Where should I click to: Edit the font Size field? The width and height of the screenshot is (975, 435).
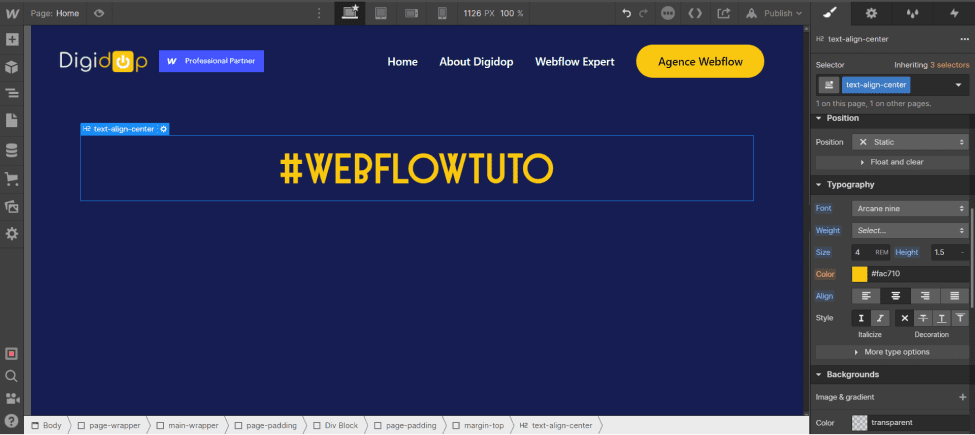(x=861, y=252)
